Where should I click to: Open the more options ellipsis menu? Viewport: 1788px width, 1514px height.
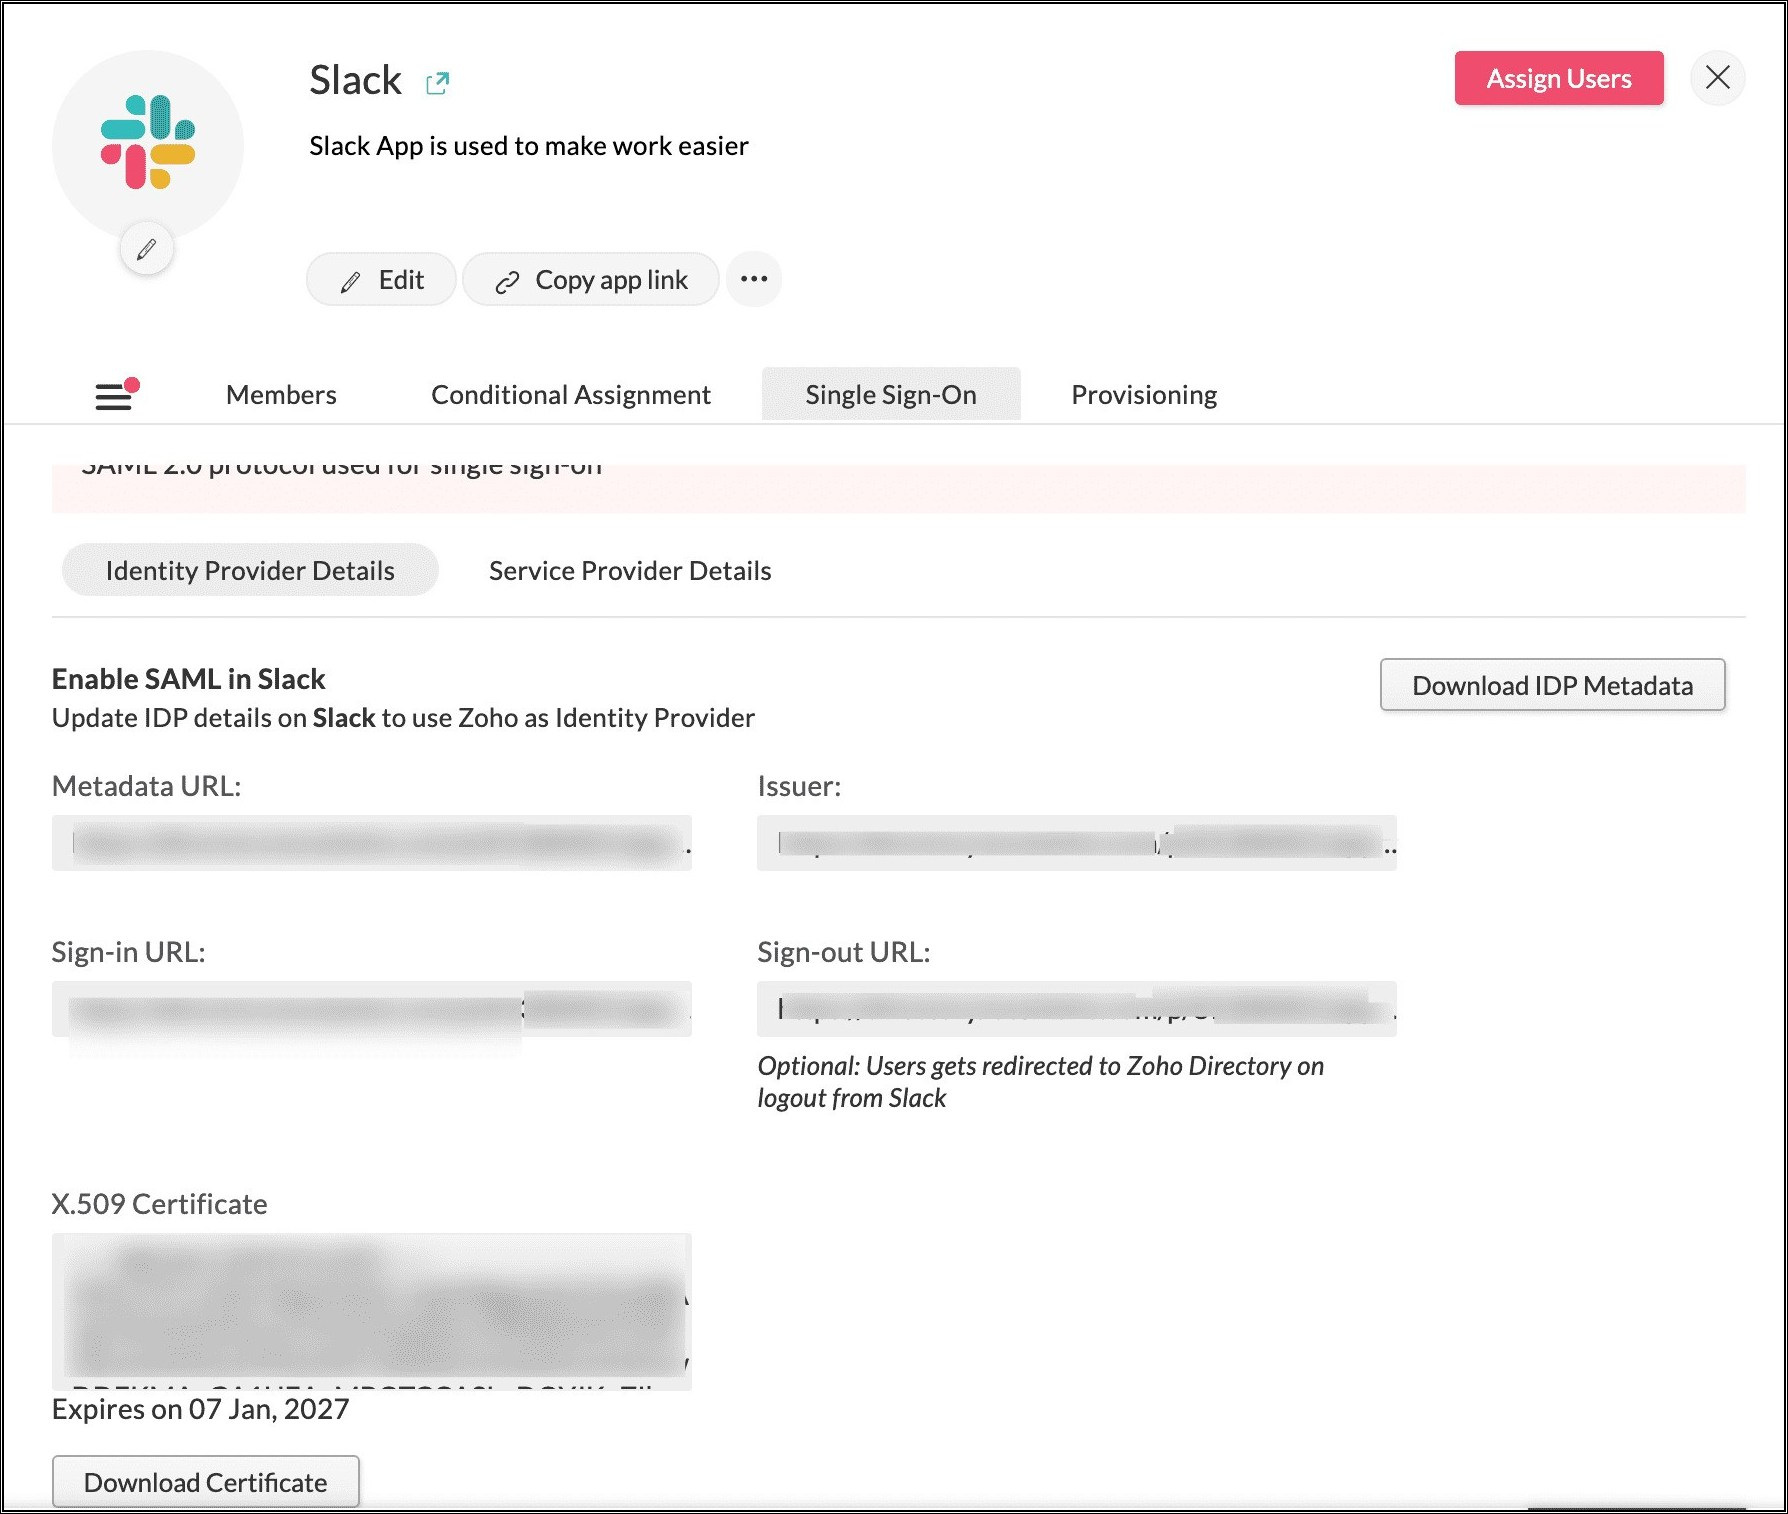754,279
